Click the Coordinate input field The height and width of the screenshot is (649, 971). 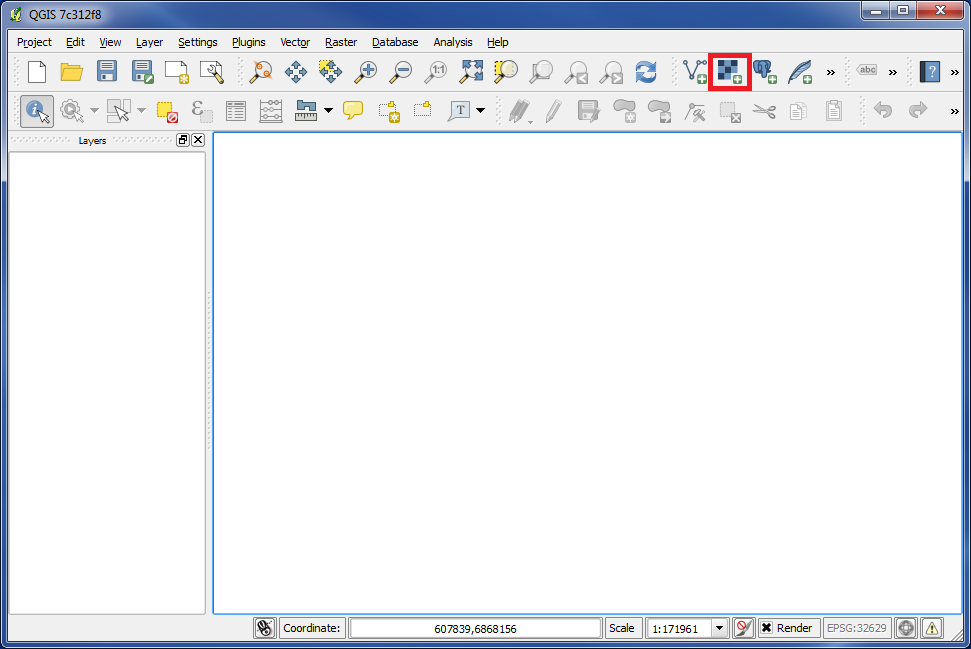475,629
